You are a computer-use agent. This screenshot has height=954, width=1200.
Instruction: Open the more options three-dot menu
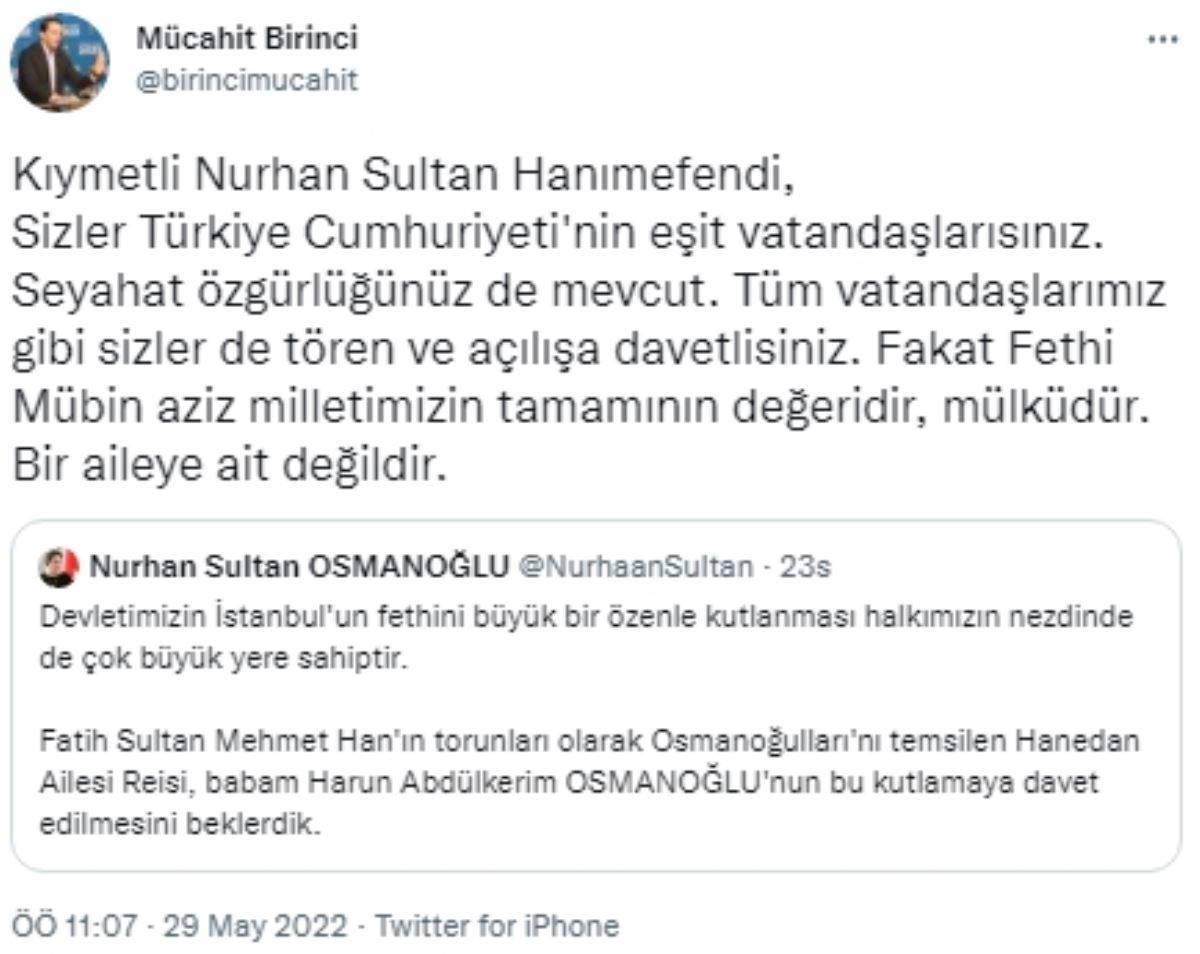1162,40
